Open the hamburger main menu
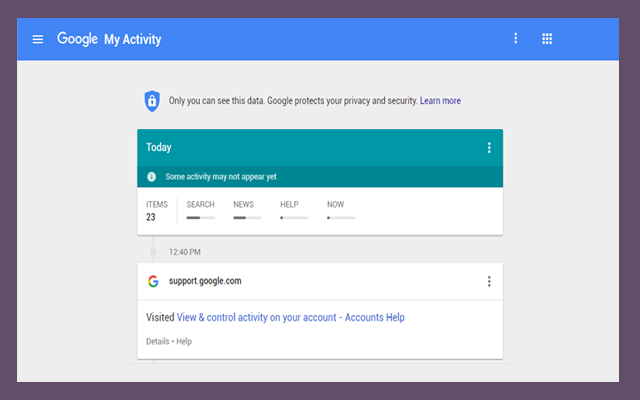This screenshot has height=400, width=640. [38, 39]
